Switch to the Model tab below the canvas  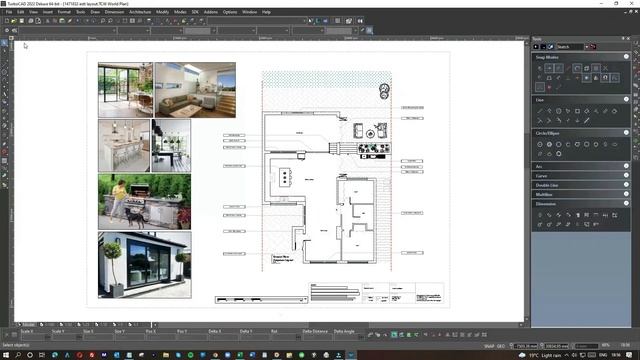pyautogui.click(x=27, y=325)
